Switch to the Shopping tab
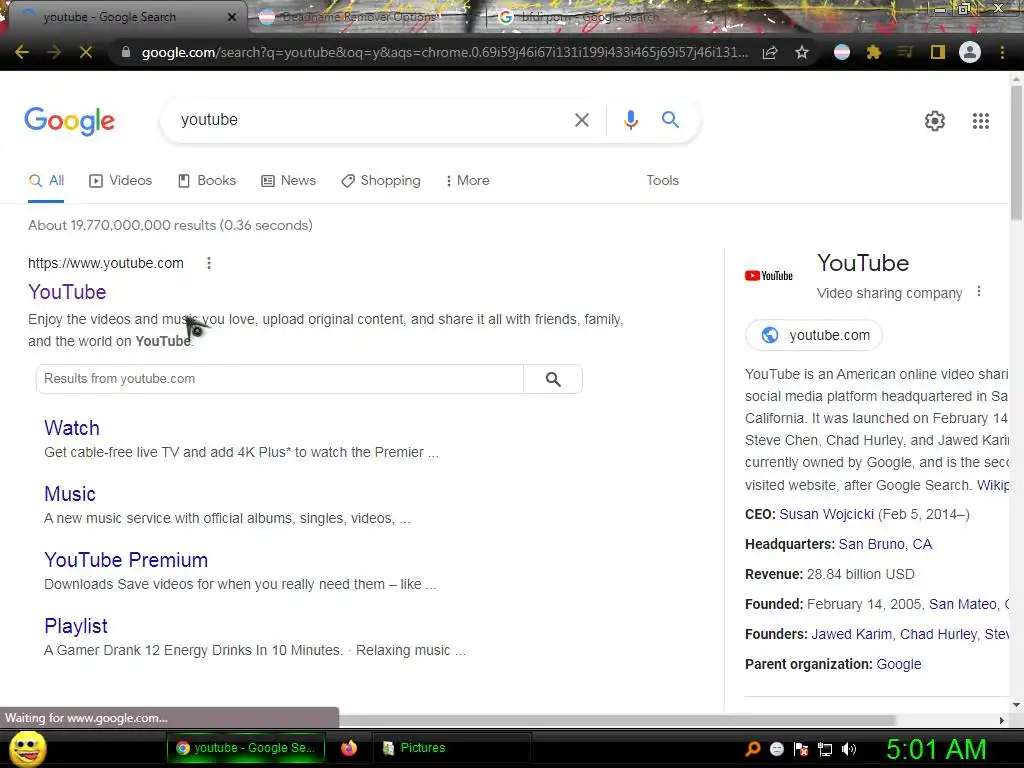The height and width of the screenshot is (768, 1024). [x=381, y=181]
